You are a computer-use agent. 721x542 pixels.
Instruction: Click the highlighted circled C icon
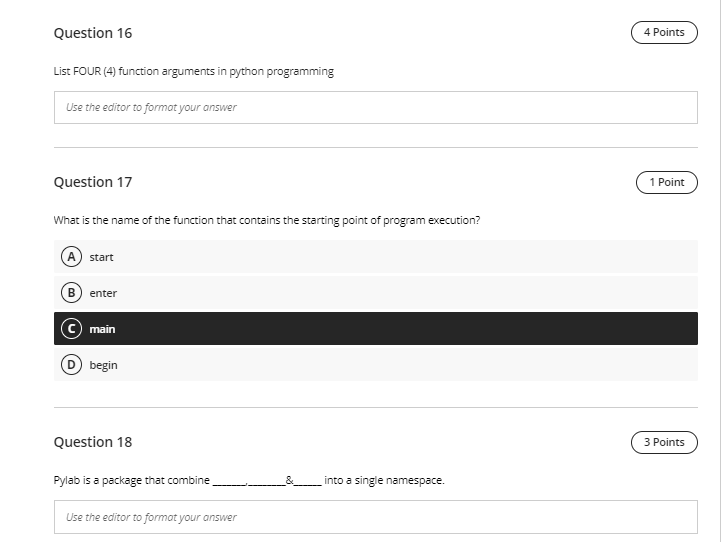pos(71,329)
